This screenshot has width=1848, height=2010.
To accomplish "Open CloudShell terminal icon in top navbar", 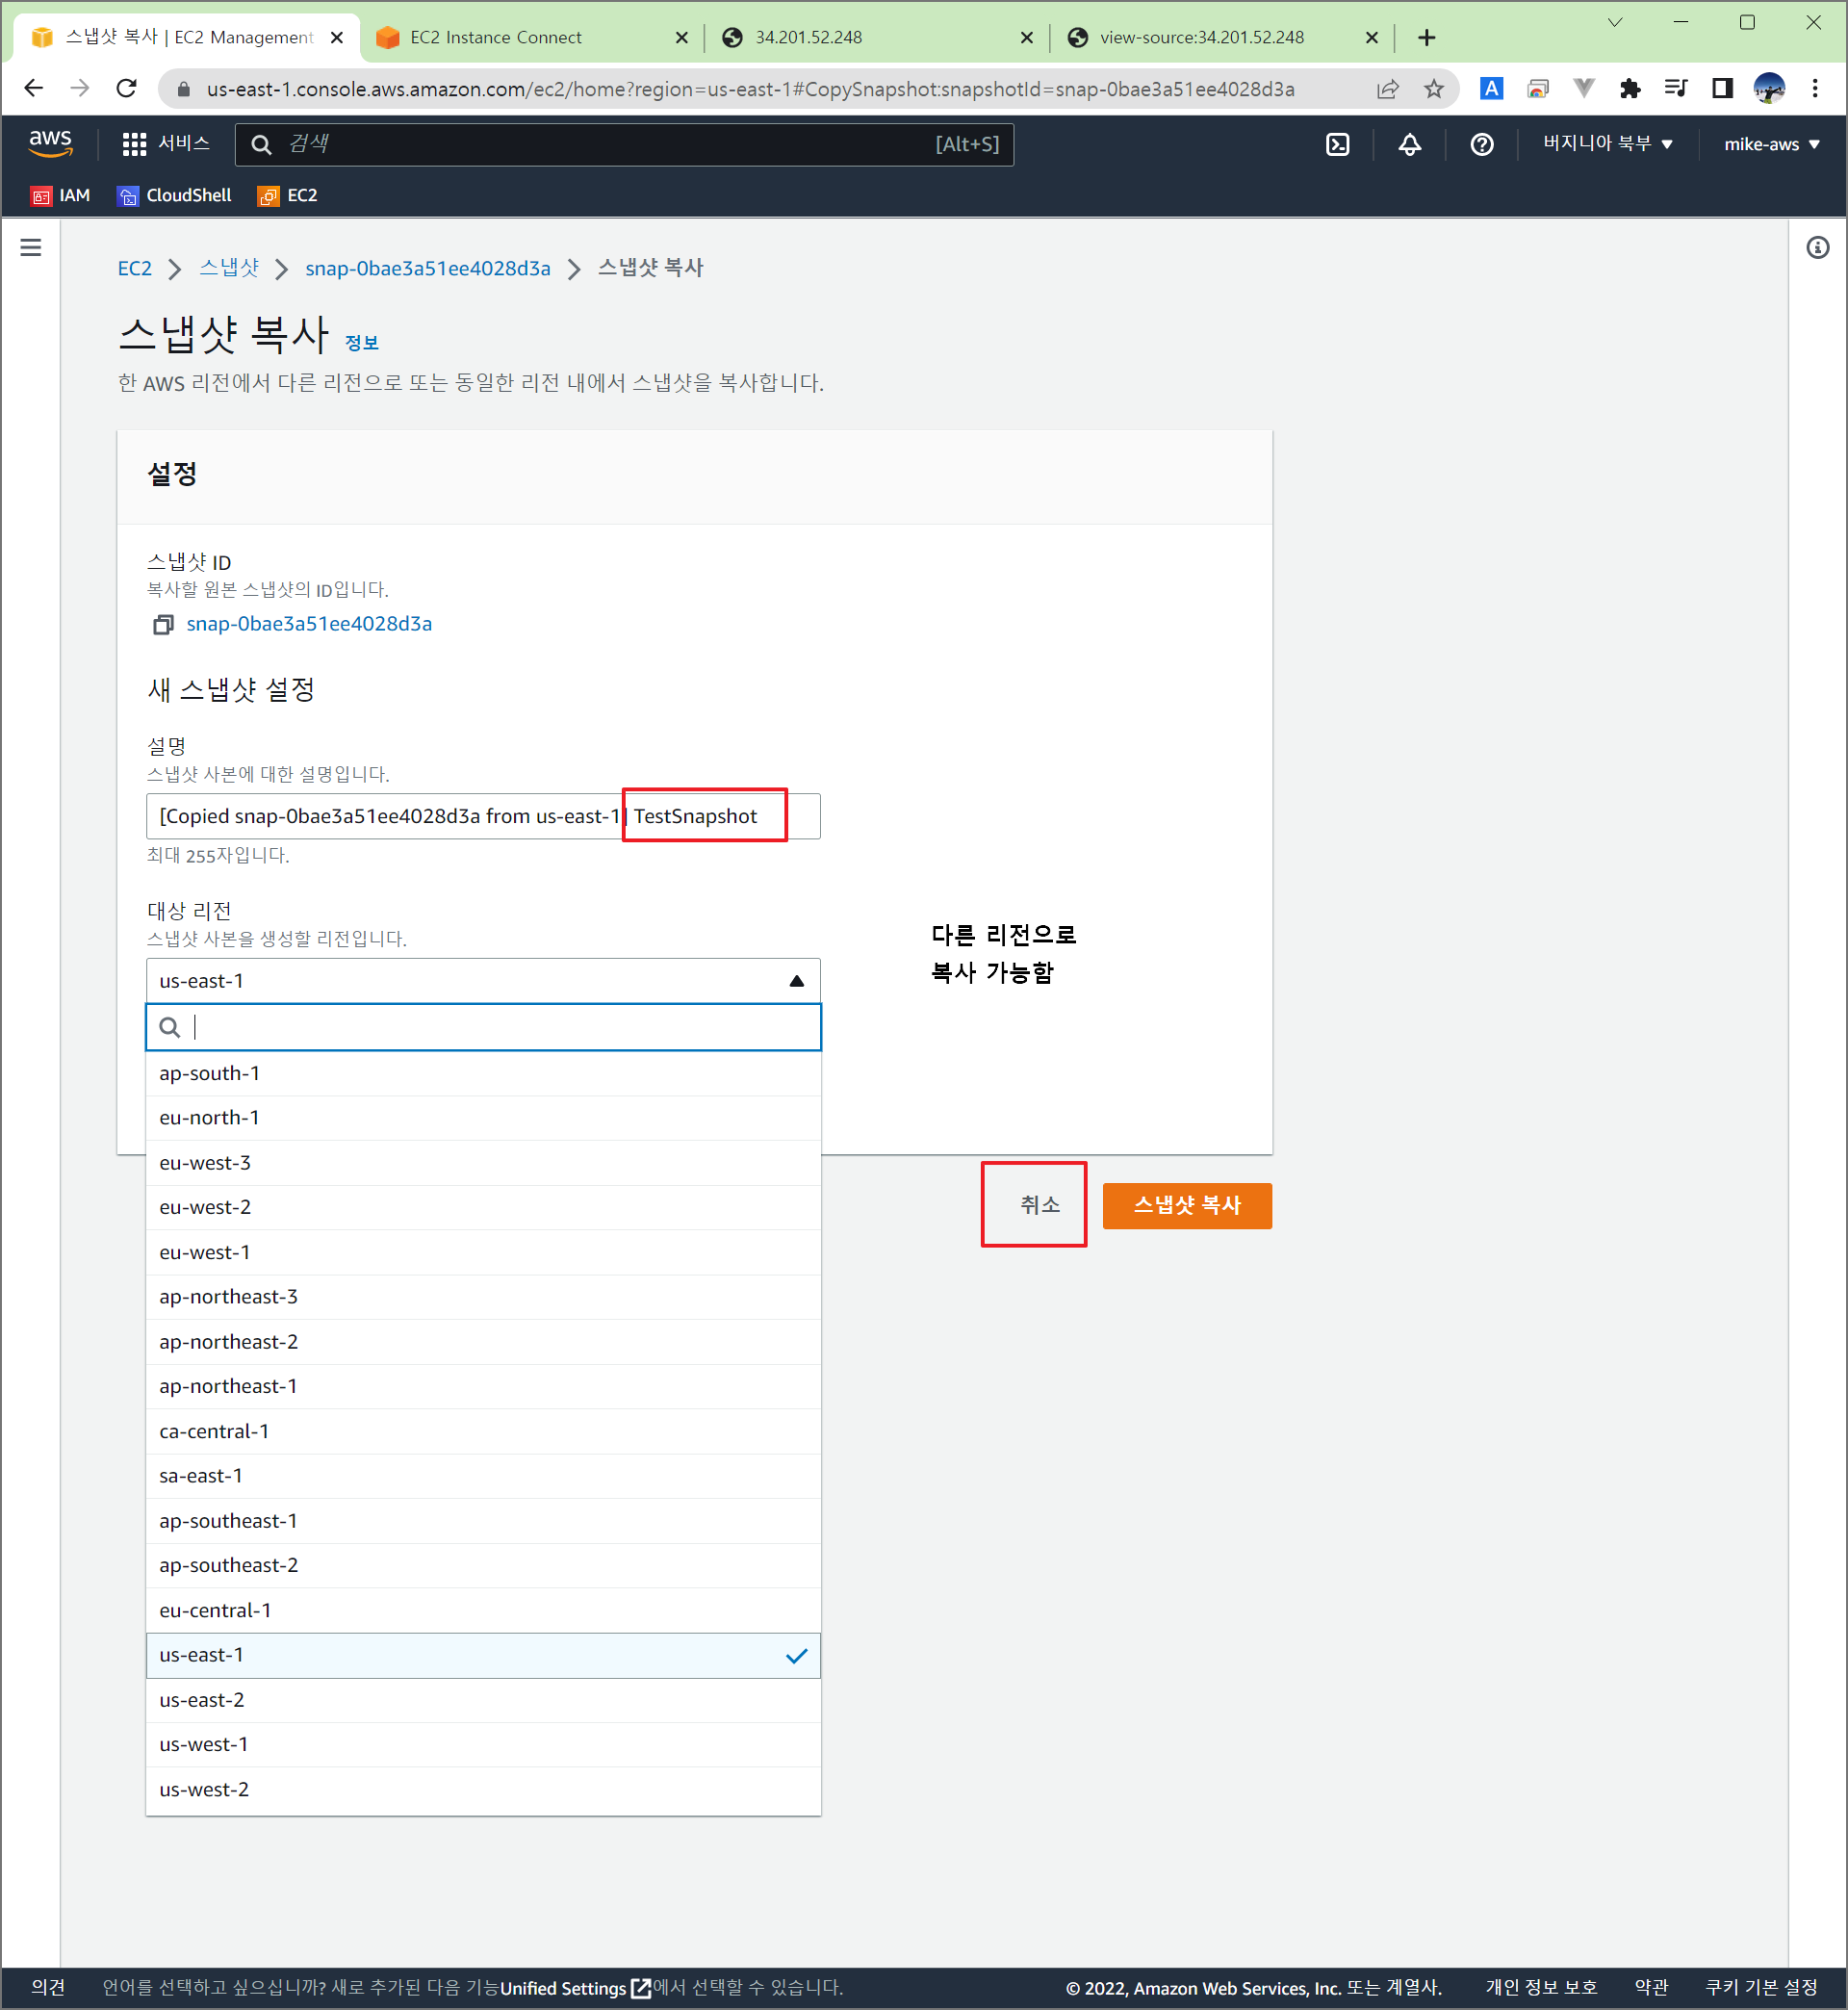I will coord(1337,144).
